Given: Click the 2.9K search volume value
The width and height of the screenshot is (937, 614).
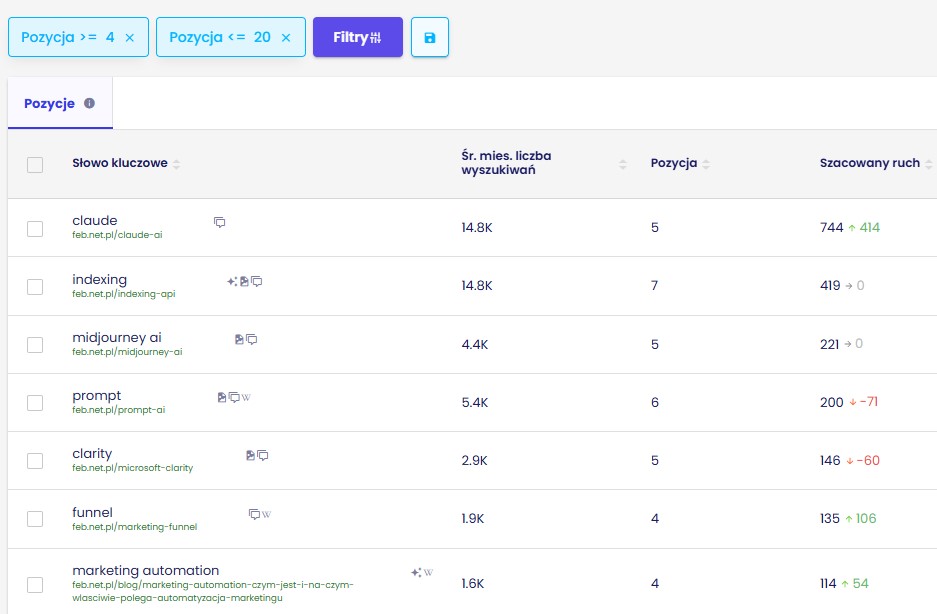Looking at the screenshot, I should [474, 460].
